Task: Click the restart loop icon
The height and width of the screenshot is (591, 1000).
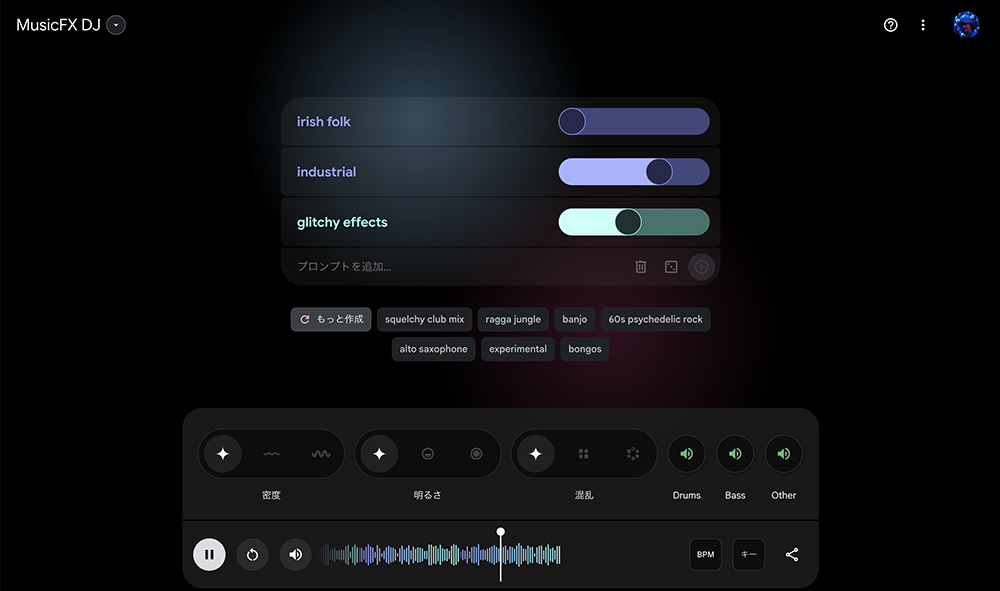Action: 253,555
